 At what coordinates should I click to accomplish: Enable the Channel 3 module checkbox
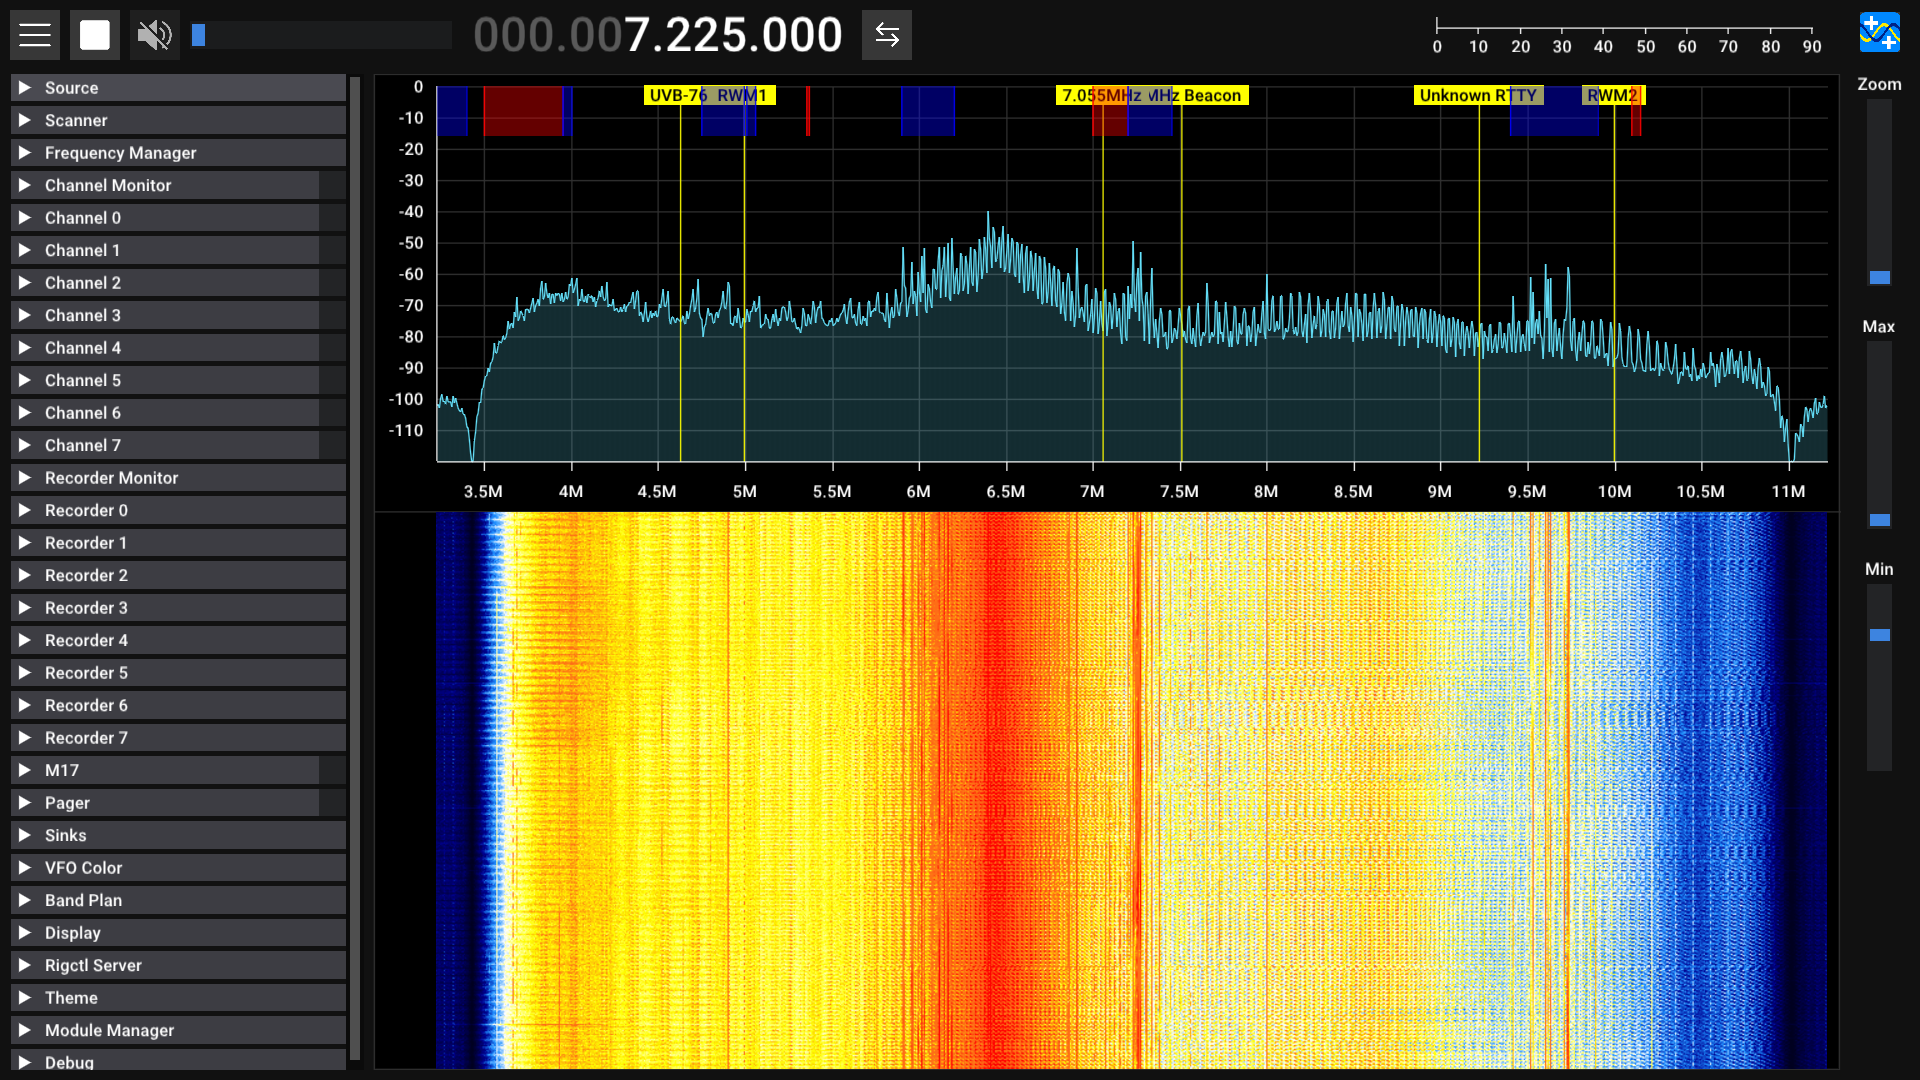pyautogui.click(x=332, y=315)
